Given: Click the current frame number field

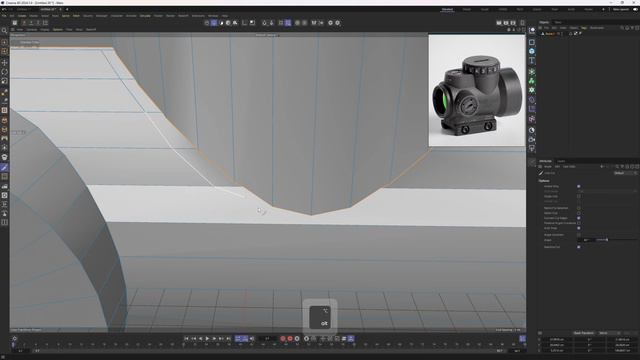Looking at the screenshot, I should click(267, 338).
